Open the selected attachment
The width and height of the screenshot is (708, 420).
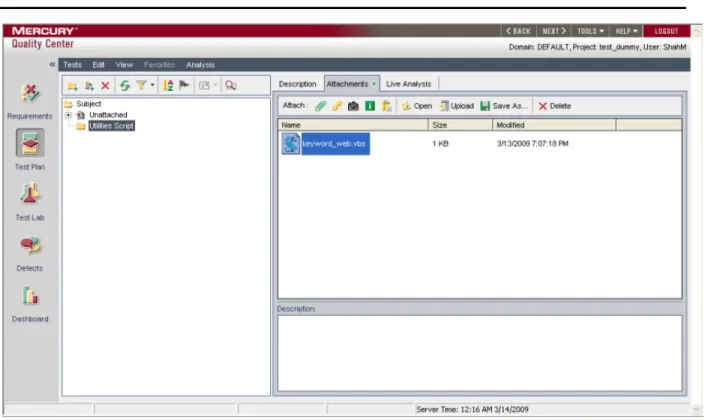[x=417, y=106]
